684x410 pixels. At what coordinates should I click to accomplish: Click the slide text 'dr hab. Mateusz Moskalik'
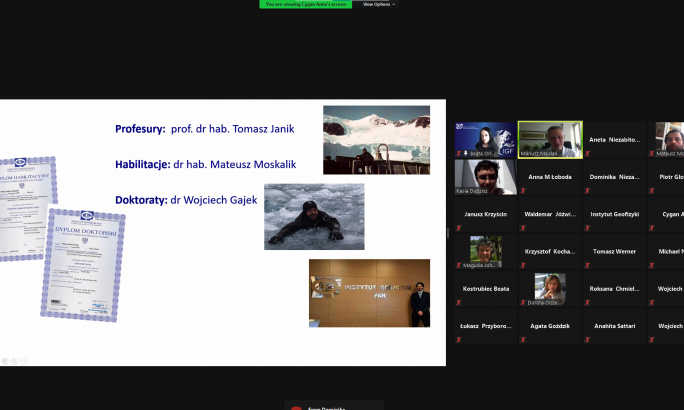(235, 164)
